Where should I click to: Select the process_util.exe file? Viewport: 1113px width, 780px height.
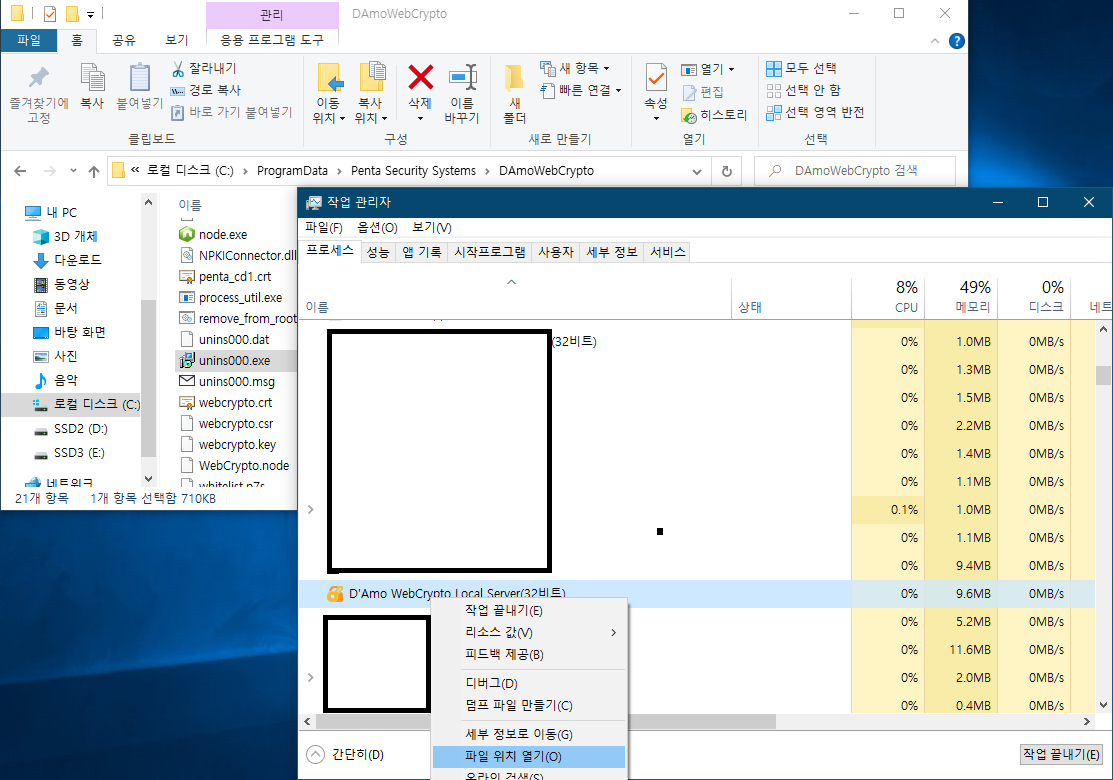[x=240, y=297]
